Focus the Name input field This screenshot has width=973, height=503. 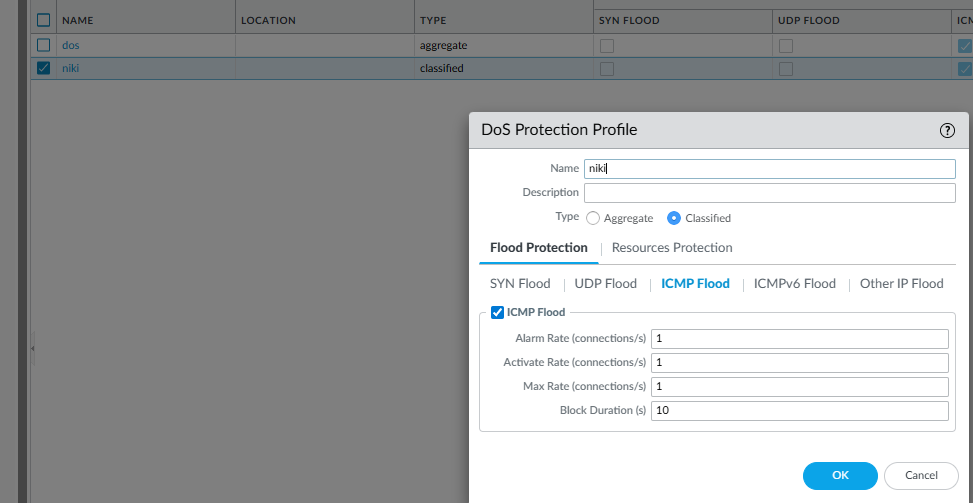coord(769,169)
